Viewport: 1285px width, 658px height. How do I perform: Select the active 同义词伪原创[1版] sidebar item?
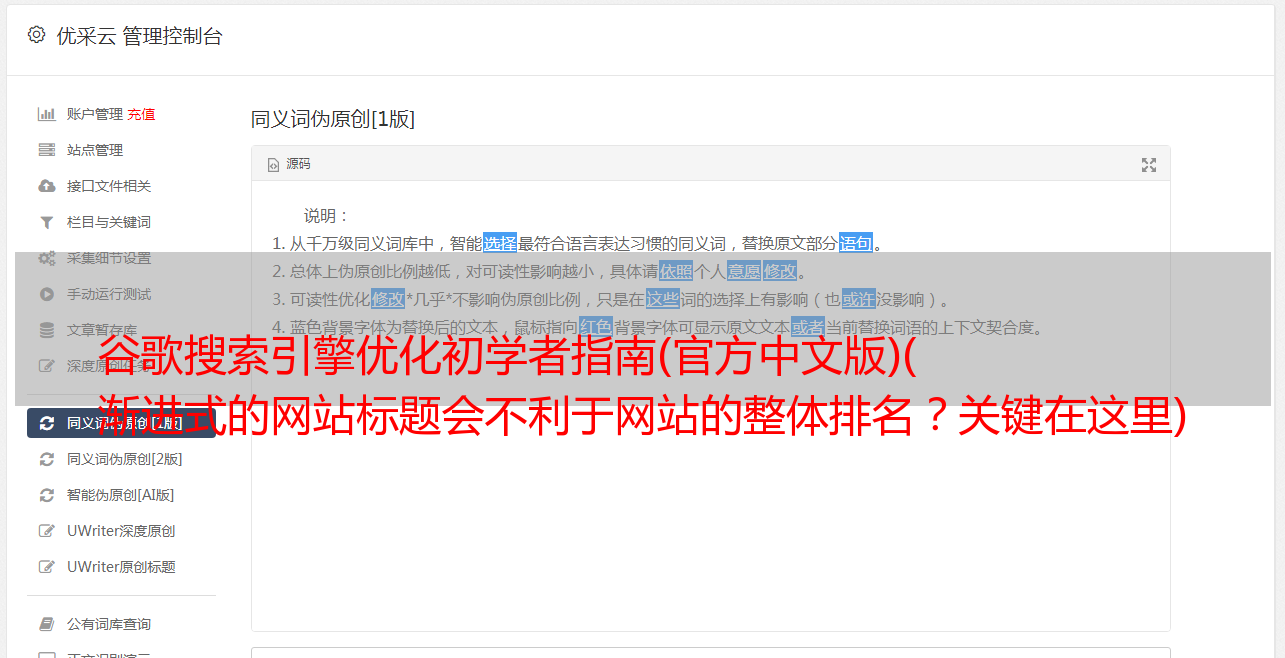click(x=121, y=423)
